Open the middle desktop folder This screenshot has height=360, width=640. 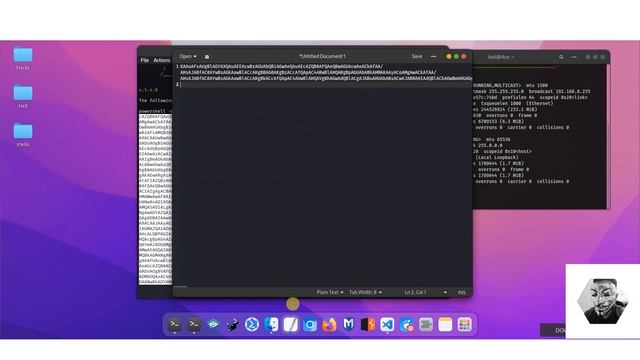[x=23, y=97]
